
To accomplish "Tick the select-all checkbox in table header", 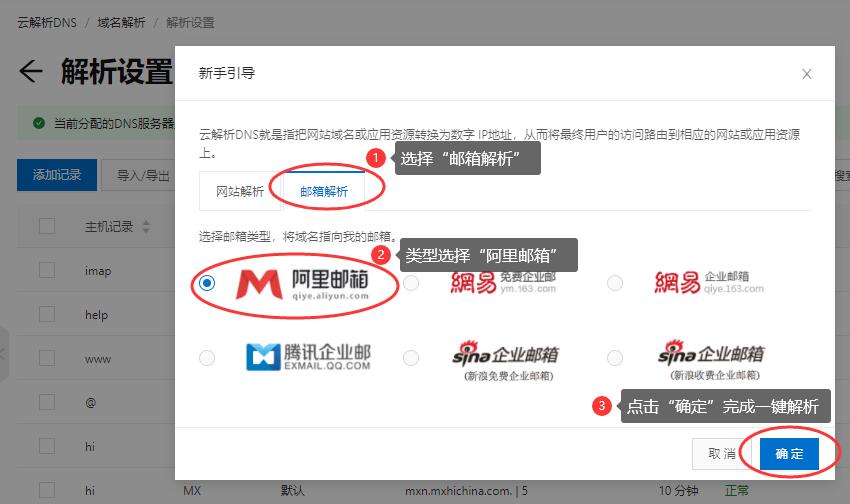I will pyautogui.click(x=47, y=226).
